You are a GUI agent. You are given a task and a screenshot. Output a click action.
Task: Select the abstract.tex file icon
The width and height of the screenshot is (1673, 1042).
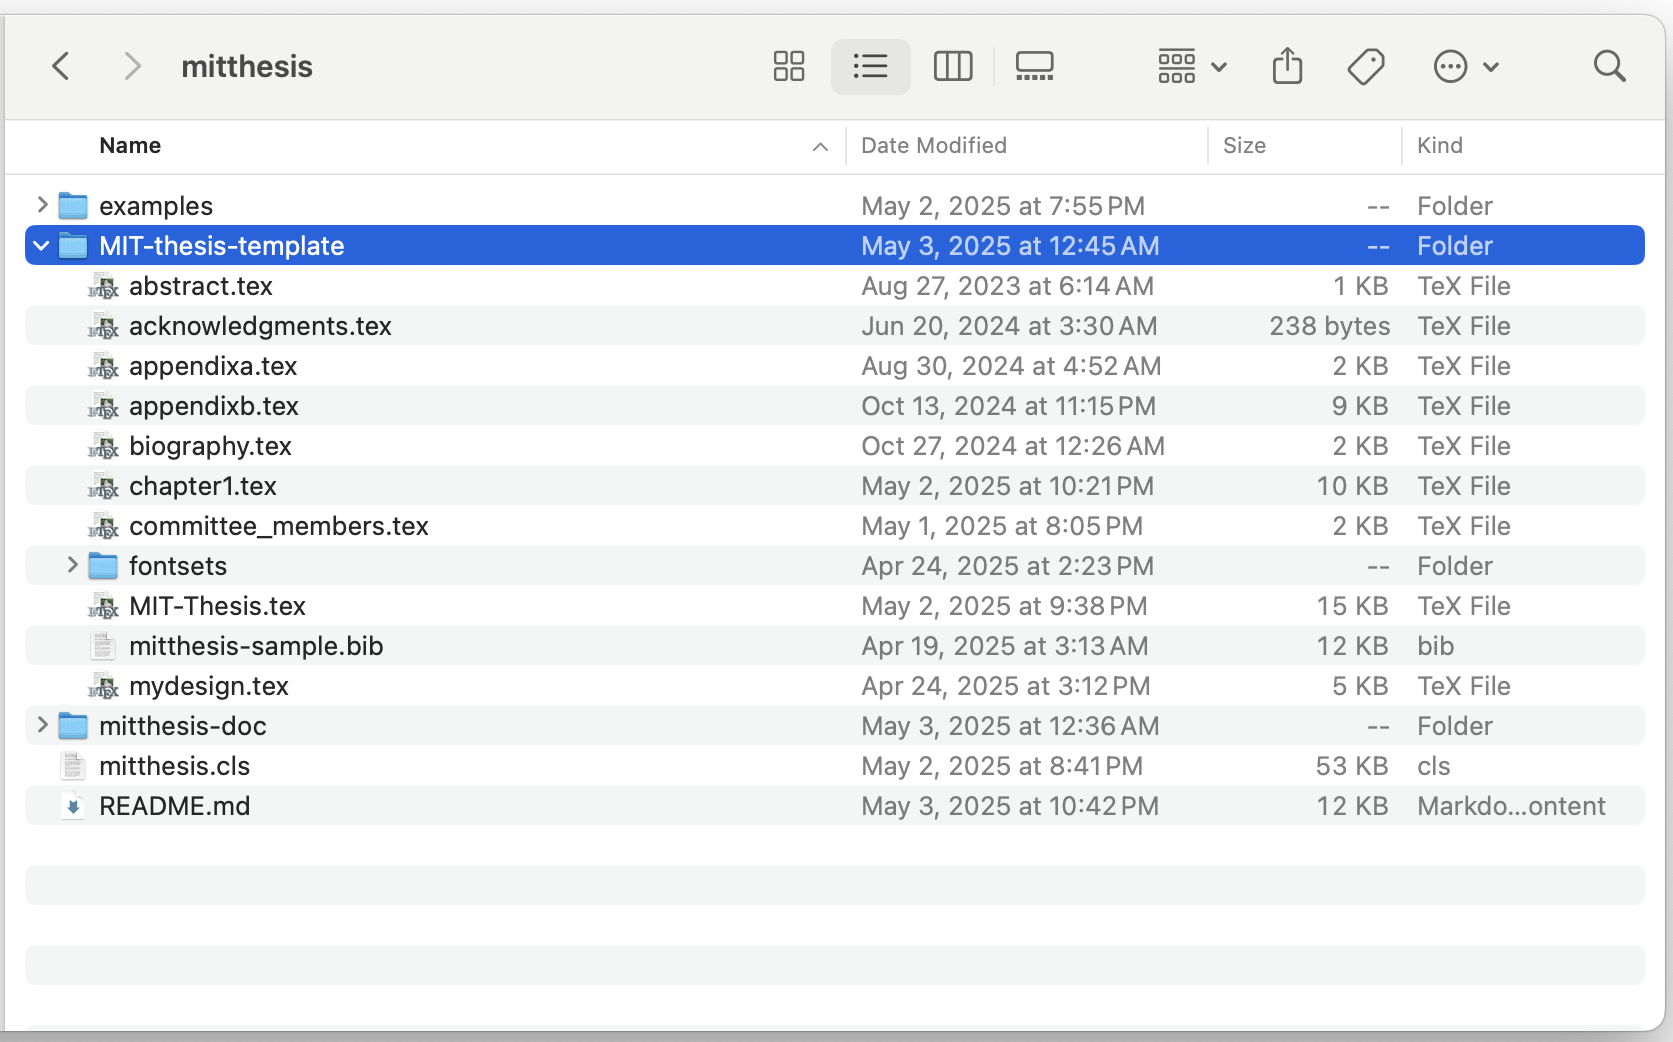[x=103, y=286]
